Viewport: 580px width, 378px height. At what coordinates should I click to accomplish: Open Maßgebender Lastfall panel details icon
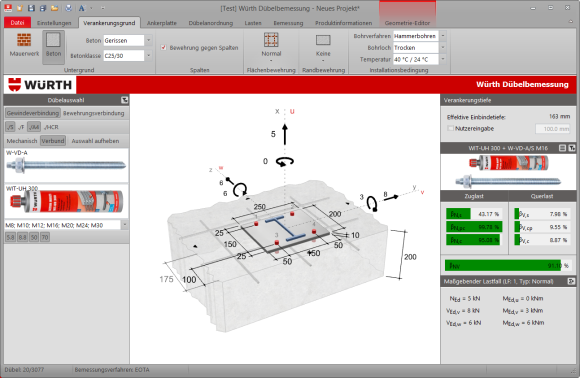[x=571, y=281]
